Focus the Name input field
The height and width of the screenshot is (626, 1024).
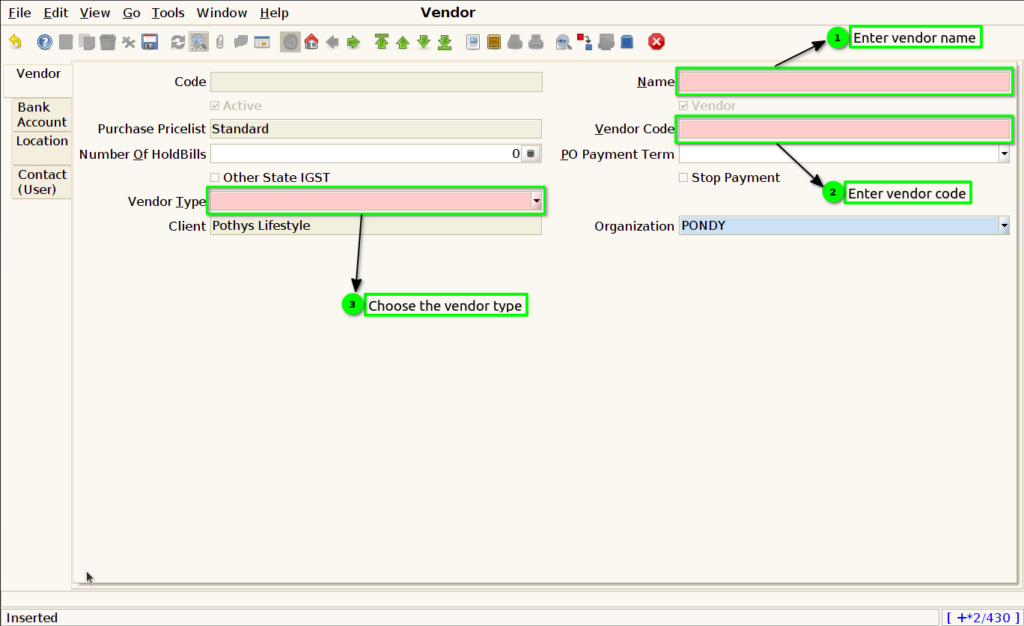click(x=844, y=82)
